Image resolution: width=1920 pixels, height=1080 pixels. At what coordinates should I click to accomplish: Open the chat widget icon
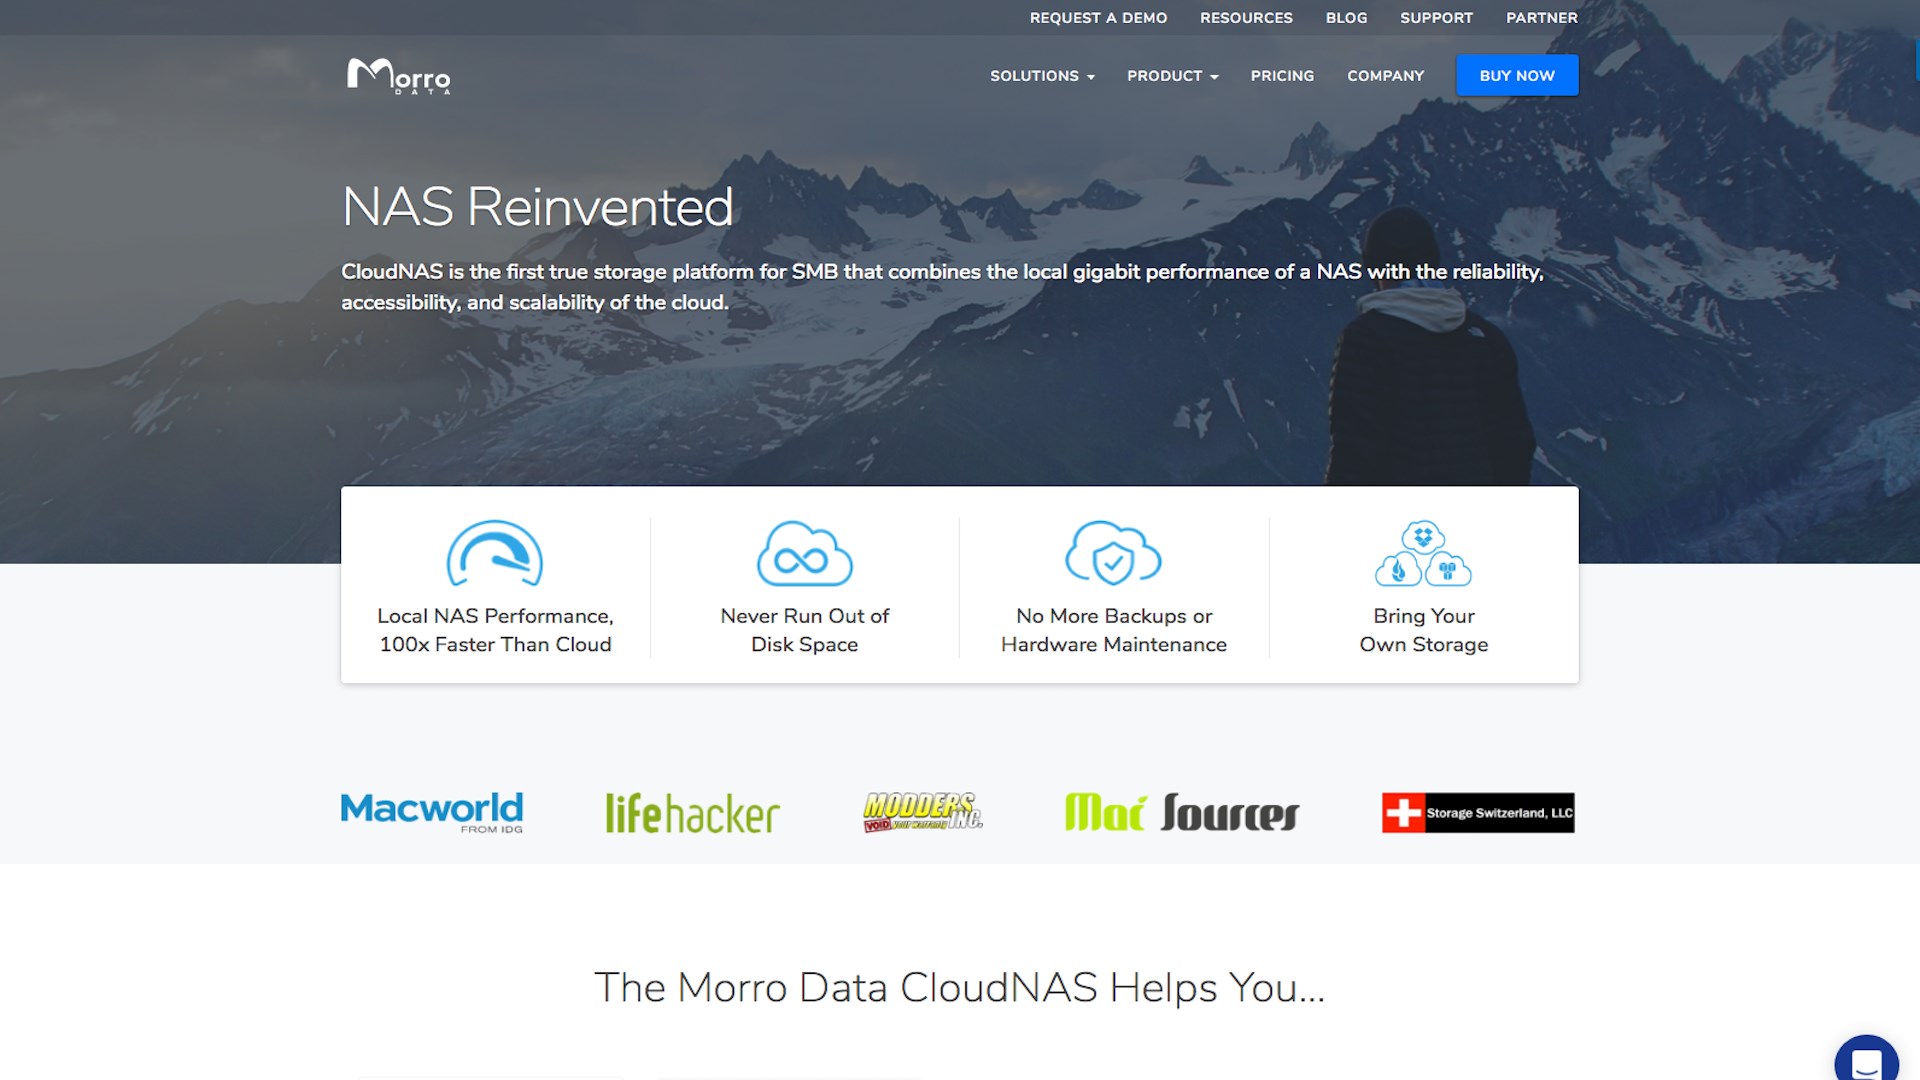point(1865,1062)
